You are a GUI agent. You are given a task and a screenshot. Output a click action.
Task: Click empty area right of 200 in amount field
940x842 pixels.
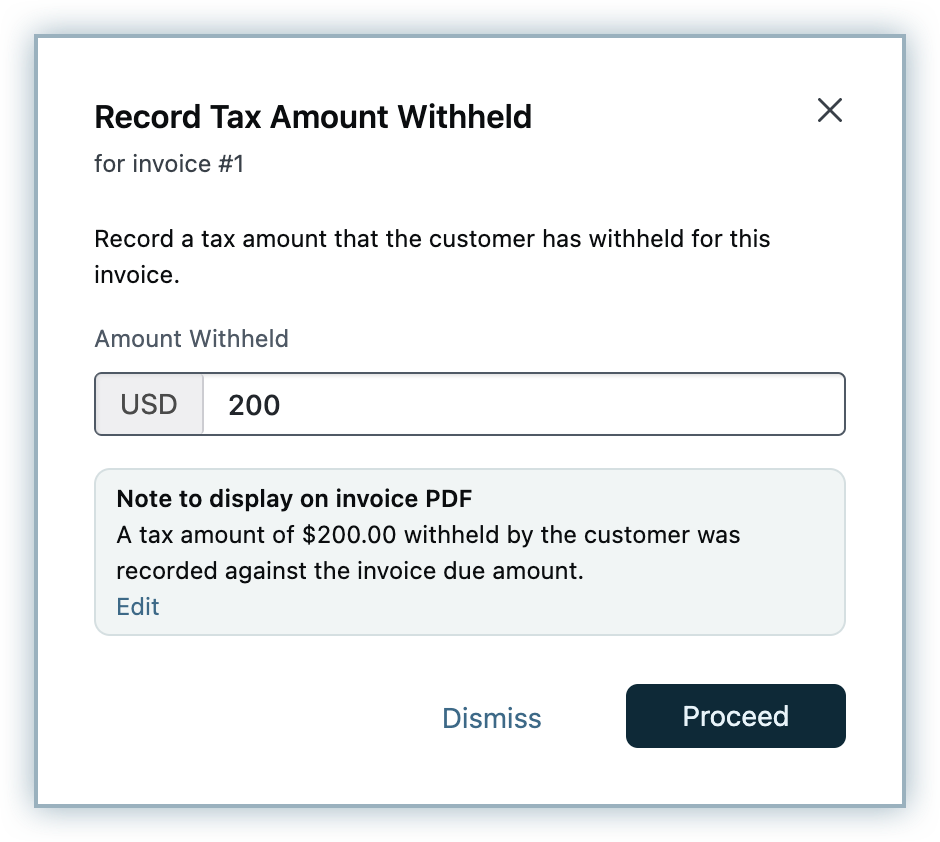[600, 405]
